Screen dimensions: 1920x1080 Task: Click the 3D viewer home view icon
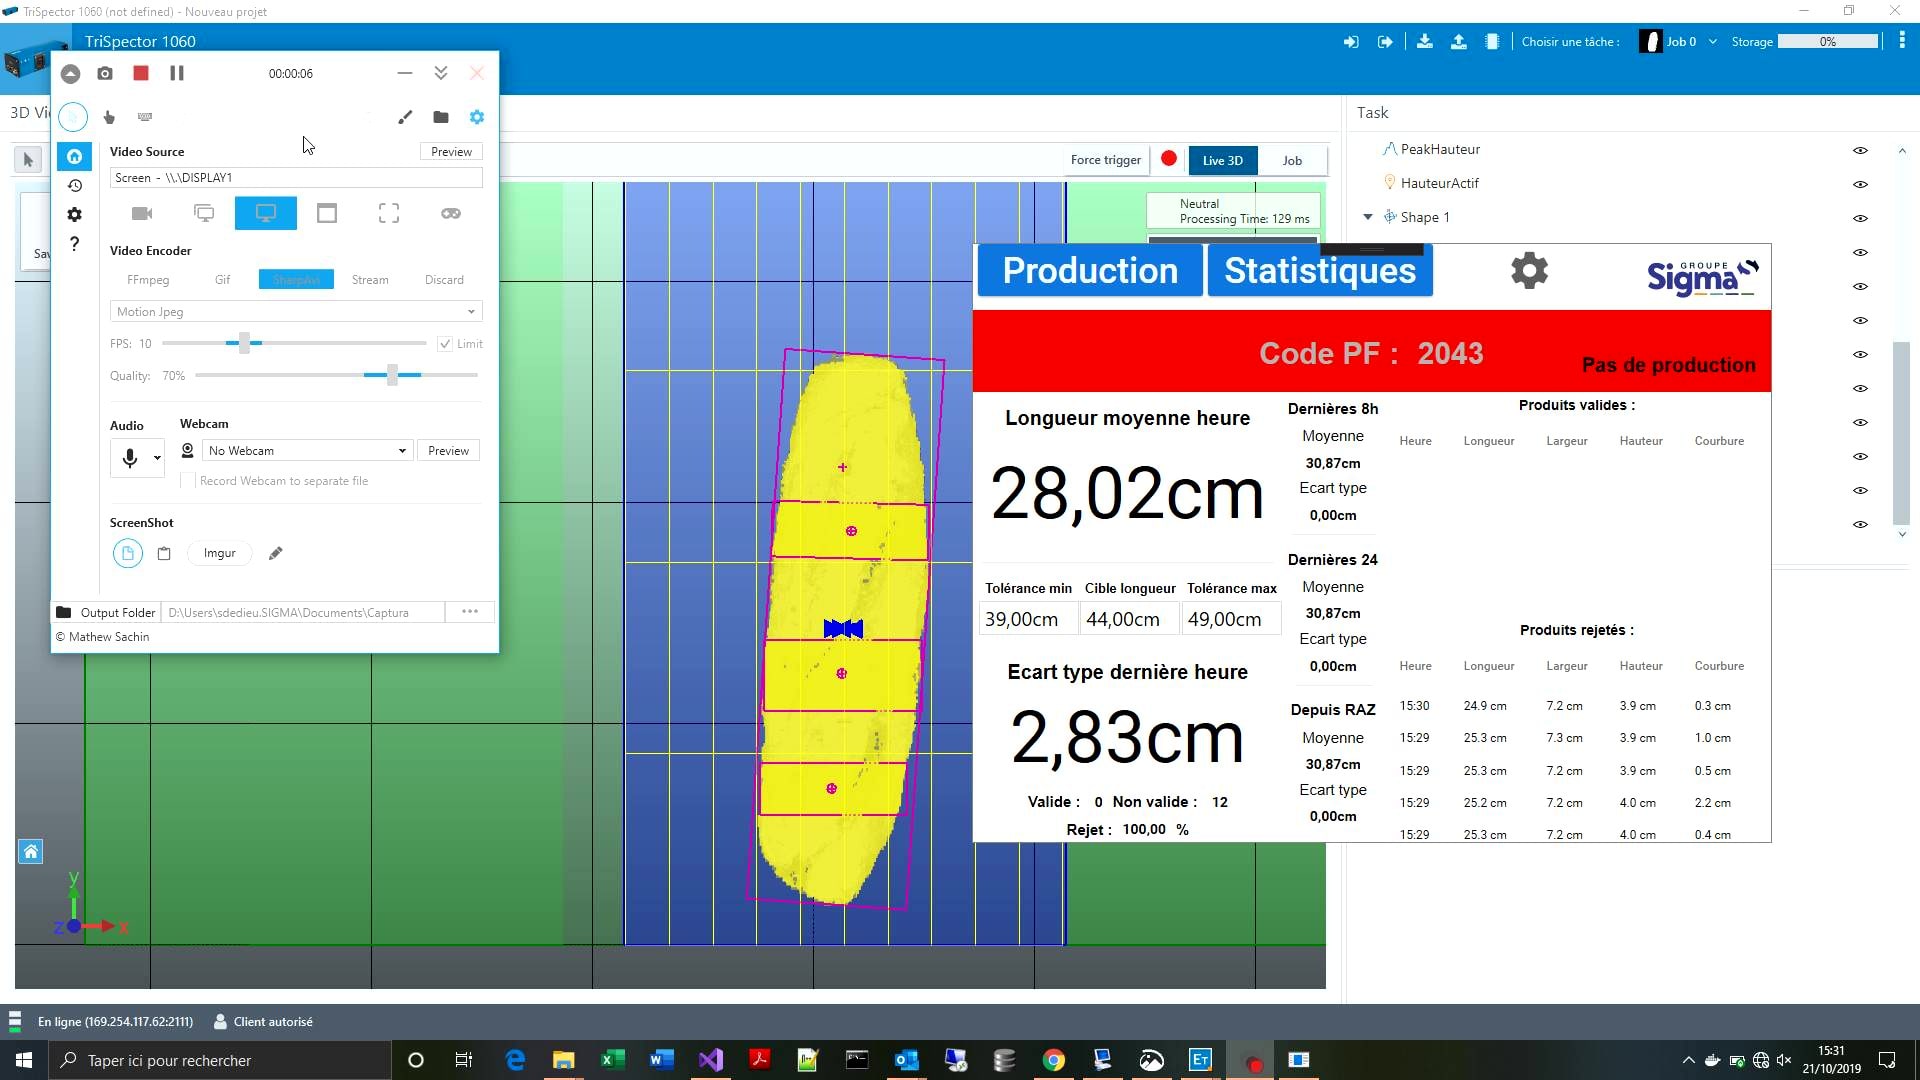click(31, 852)
